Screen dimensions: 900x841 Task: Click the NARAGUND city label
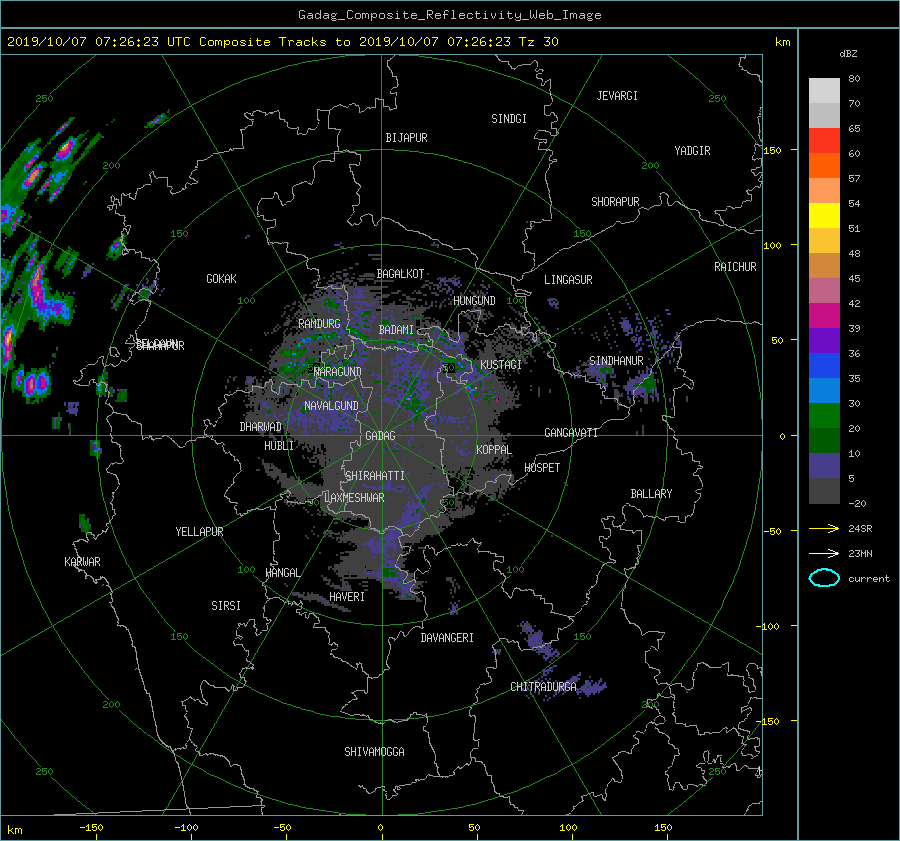click(x=338, y=371)
